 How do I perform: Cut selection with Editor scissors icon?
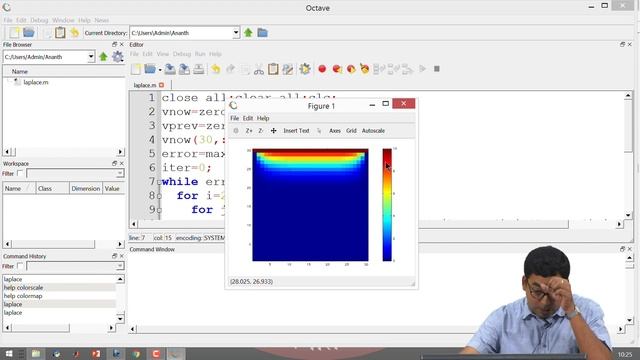click(x=259, y=69)
